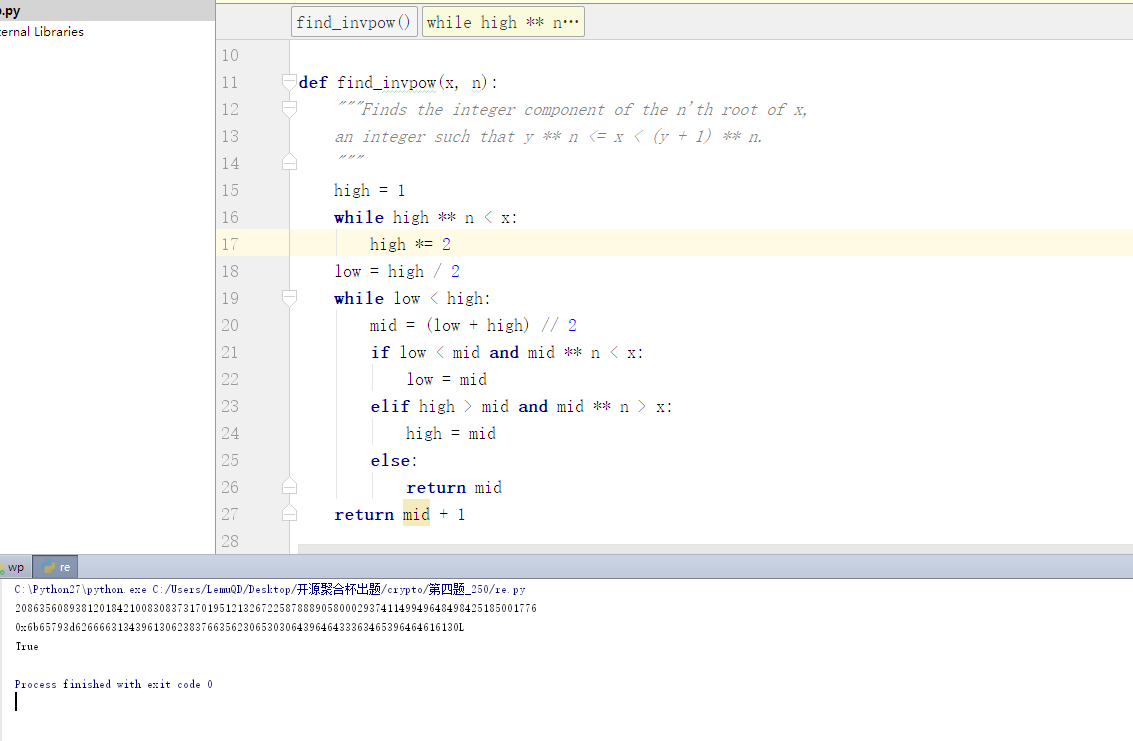Click the Python icon on the re run tab
Image resolution: width=1133 pixels, height=741 pixels.
point(49,567)
